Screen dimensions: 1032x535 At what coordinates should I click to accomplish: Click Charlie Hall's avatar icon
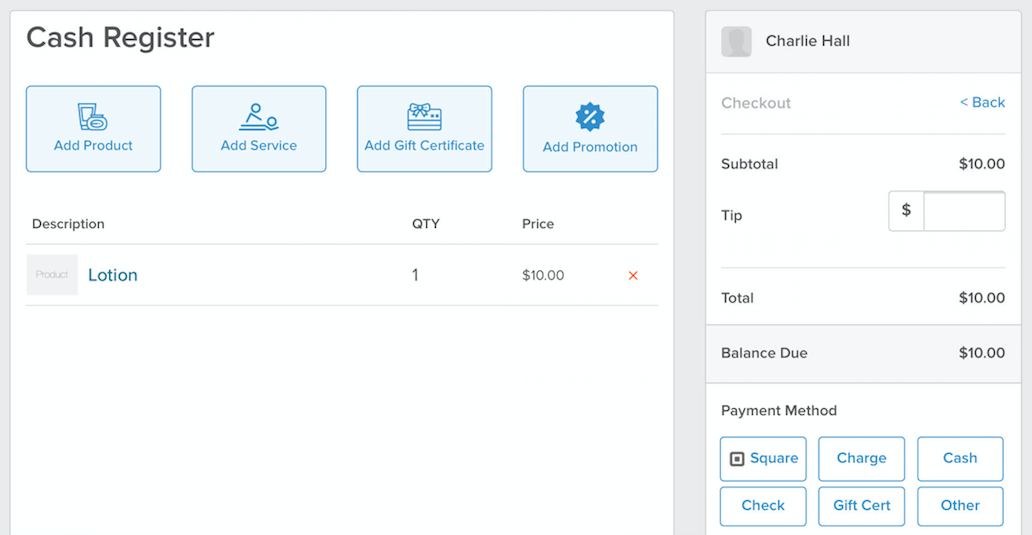click(x=736, y=41)
